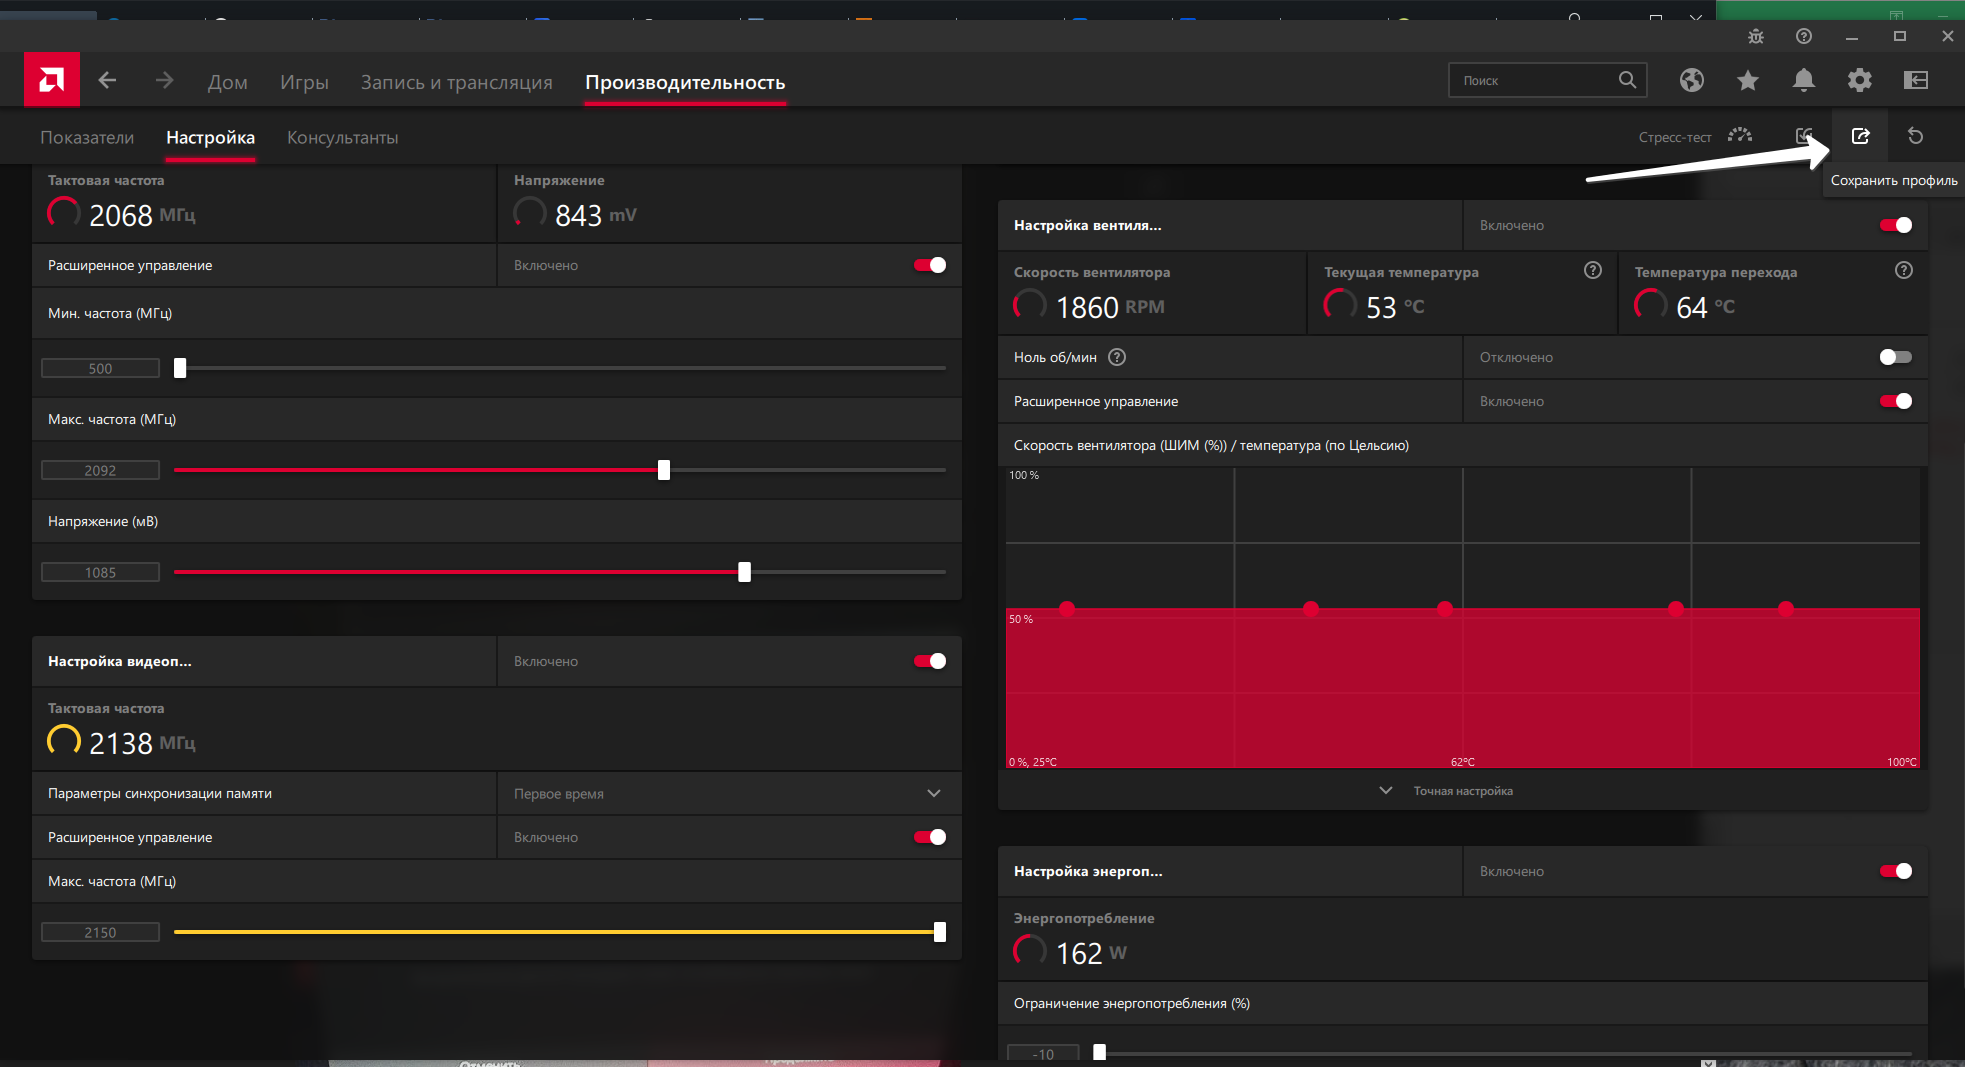Toggle fan tuning switch off
1965x1067 pixels.
(1895, 225)
